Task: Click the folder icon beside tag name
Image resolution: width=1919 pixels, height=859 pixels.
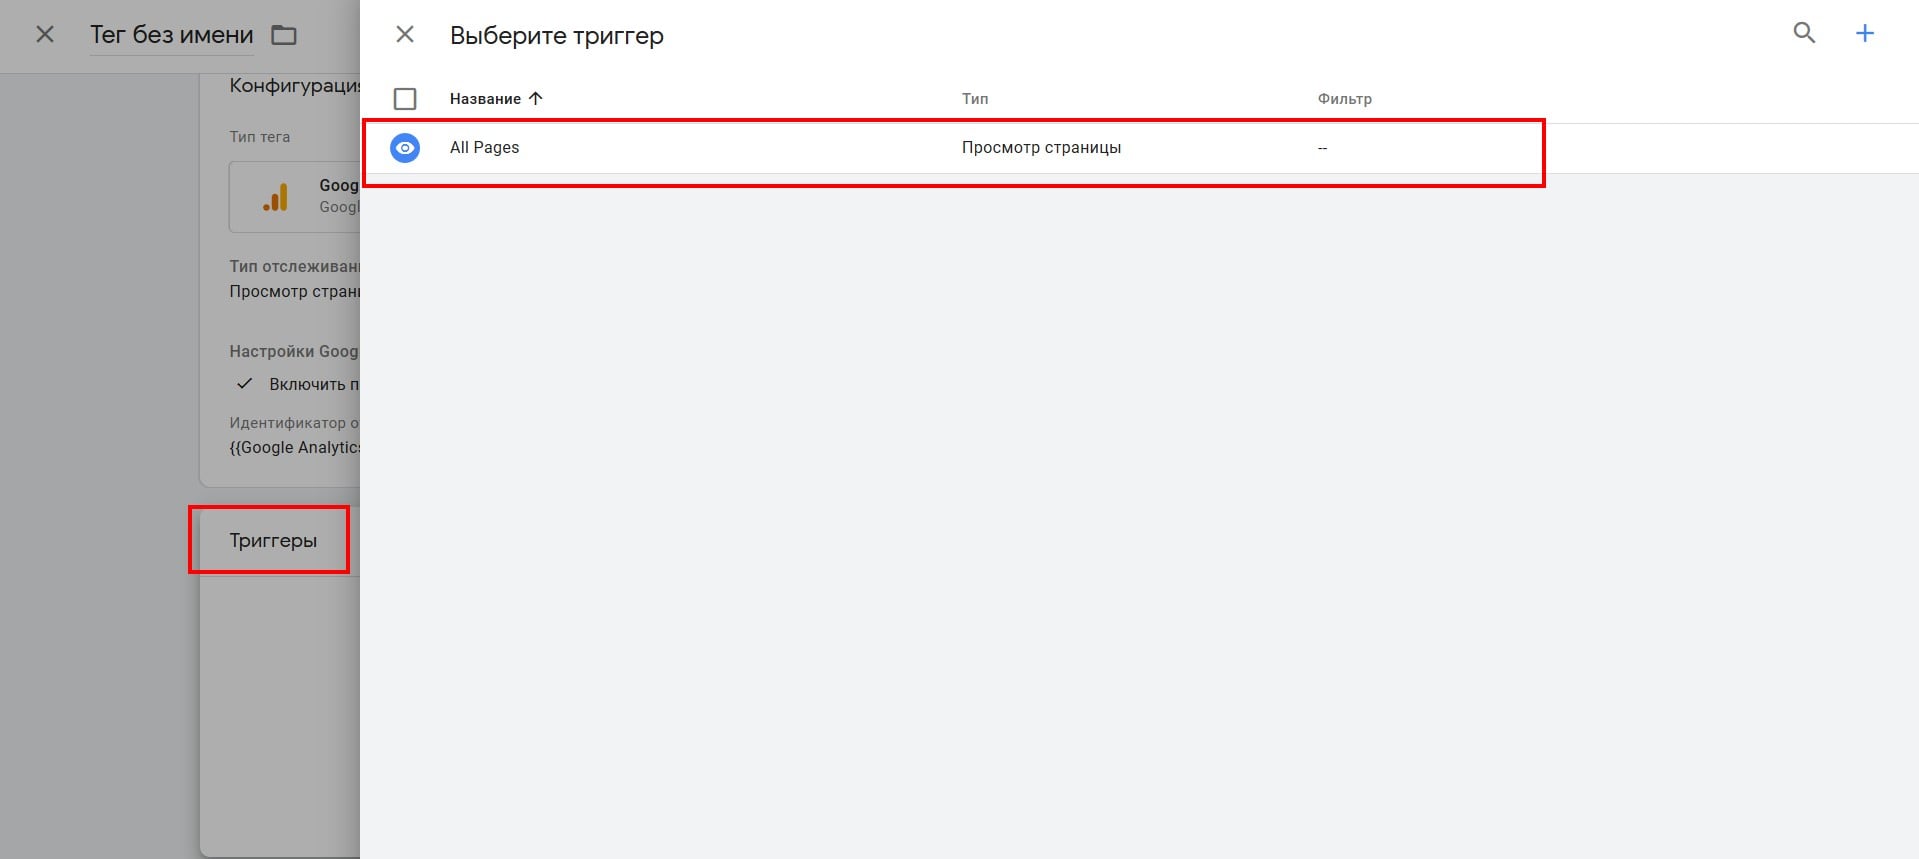Action: point(284,35)
